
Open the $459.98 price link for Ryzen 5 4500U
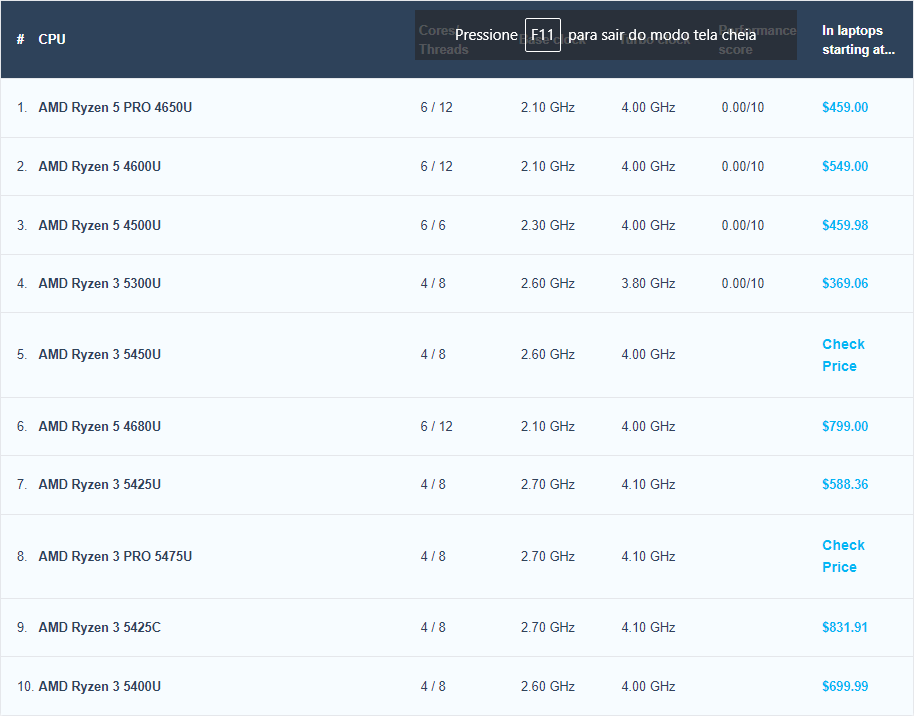pos(845,225)
